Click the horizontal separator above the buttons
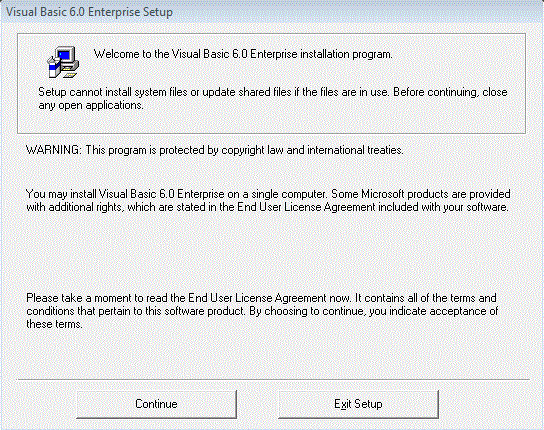This screenshot has height=430, width=544. tap(273, 379)
